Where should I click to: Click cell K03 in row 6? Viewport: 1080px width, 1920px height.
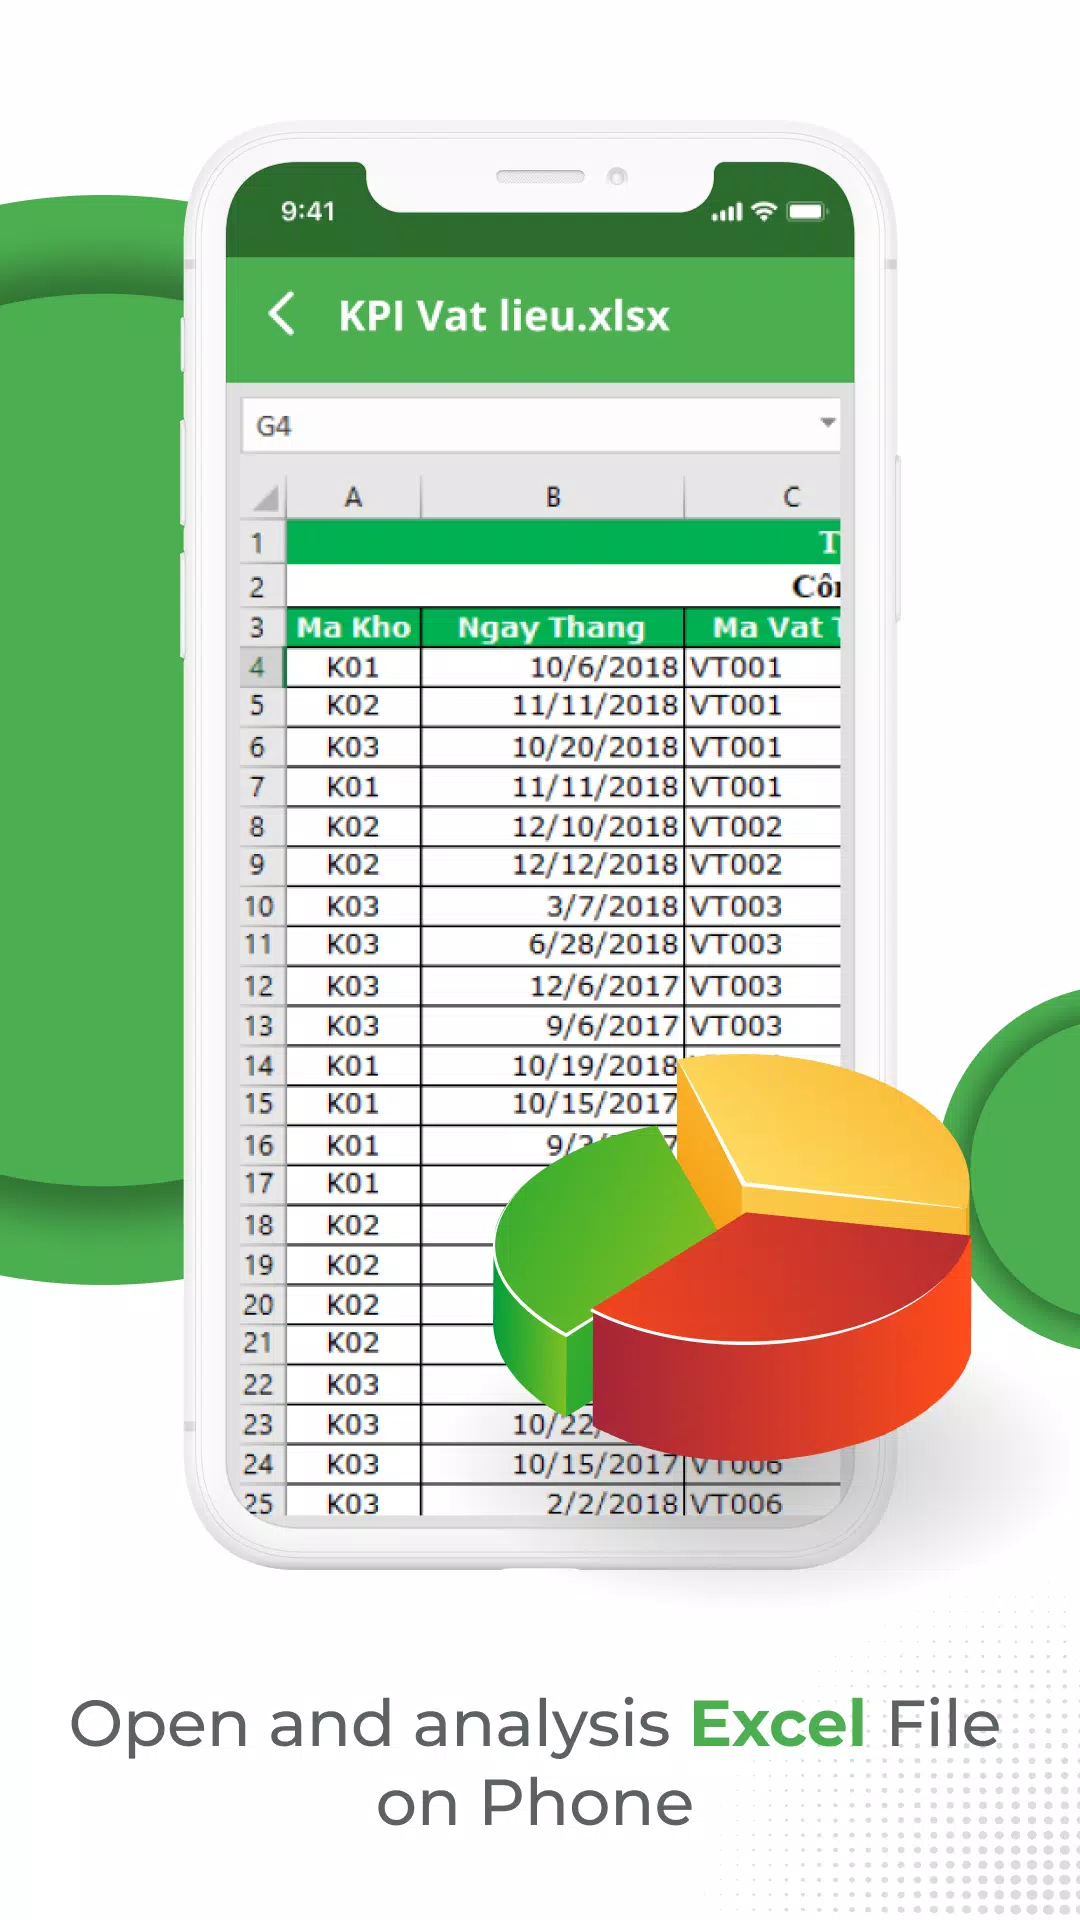tap(354, 747)
